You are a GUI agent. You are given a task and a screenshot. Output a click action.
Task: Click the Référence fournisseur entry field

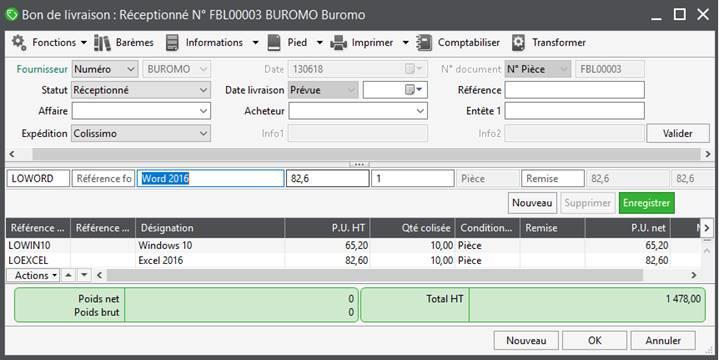[x=103, y=178]
